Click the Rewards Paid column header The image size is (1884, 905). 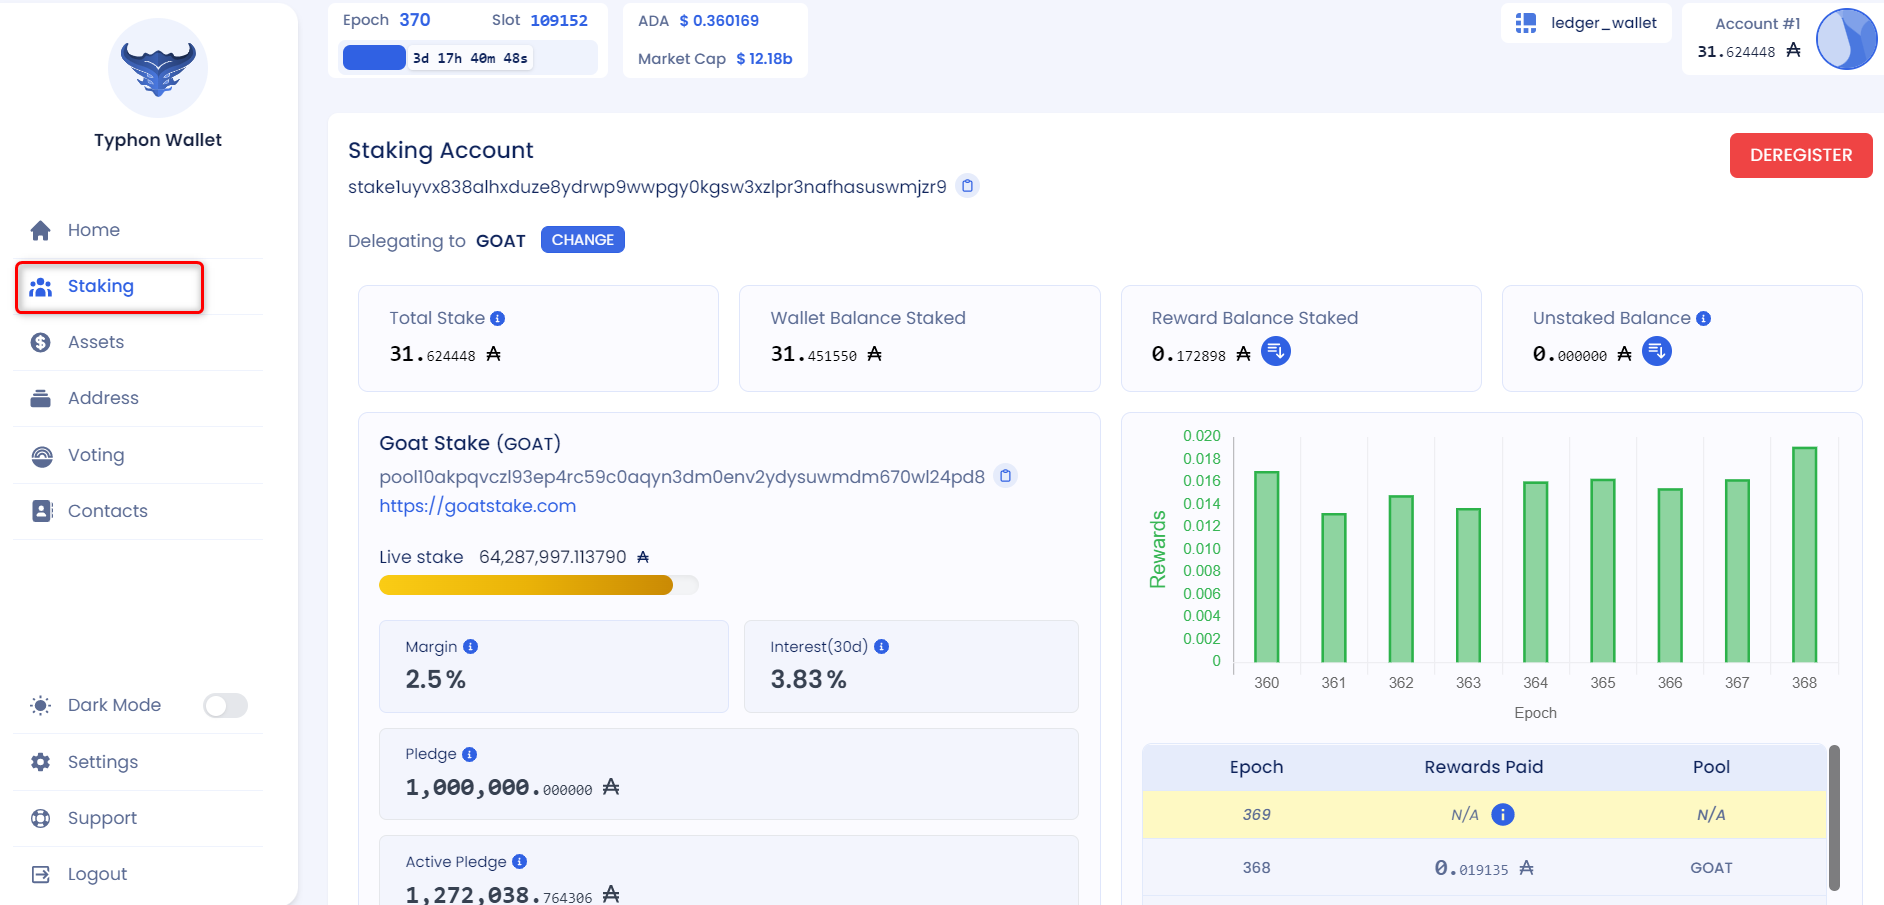point(1484,767)
